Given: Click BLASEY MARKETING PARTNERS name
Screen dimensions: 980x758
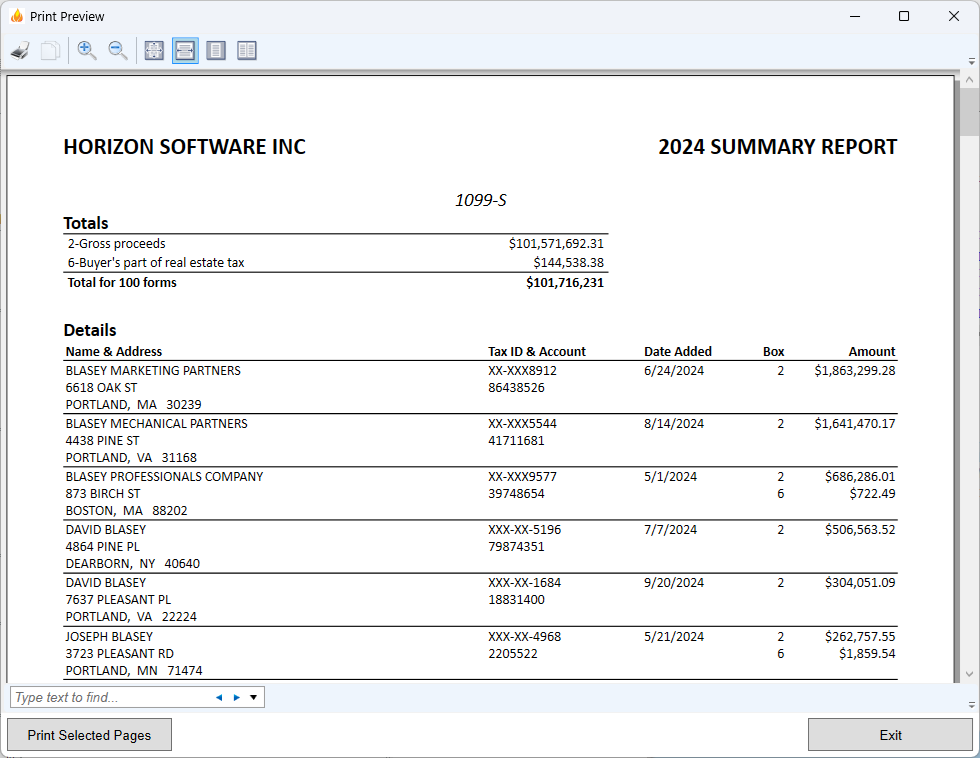Looking at the screenshot, I should [153, 371].
